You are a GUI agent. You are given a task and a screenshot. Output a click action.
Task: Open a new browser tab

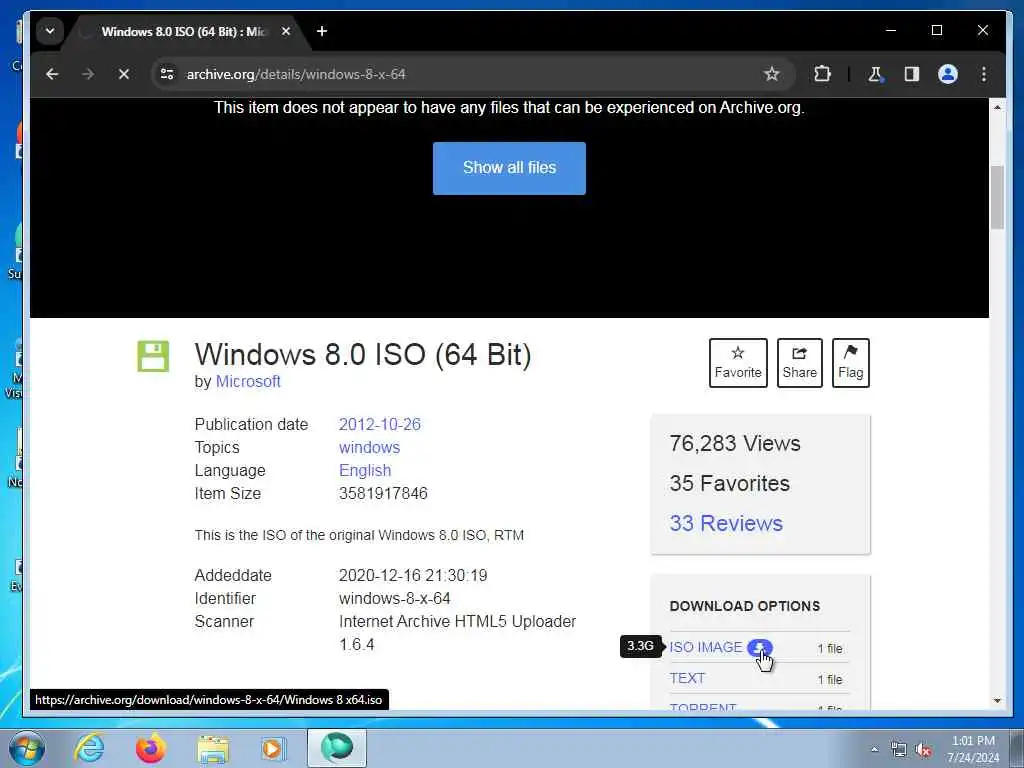pyautogui.click(x=322, y=31)
